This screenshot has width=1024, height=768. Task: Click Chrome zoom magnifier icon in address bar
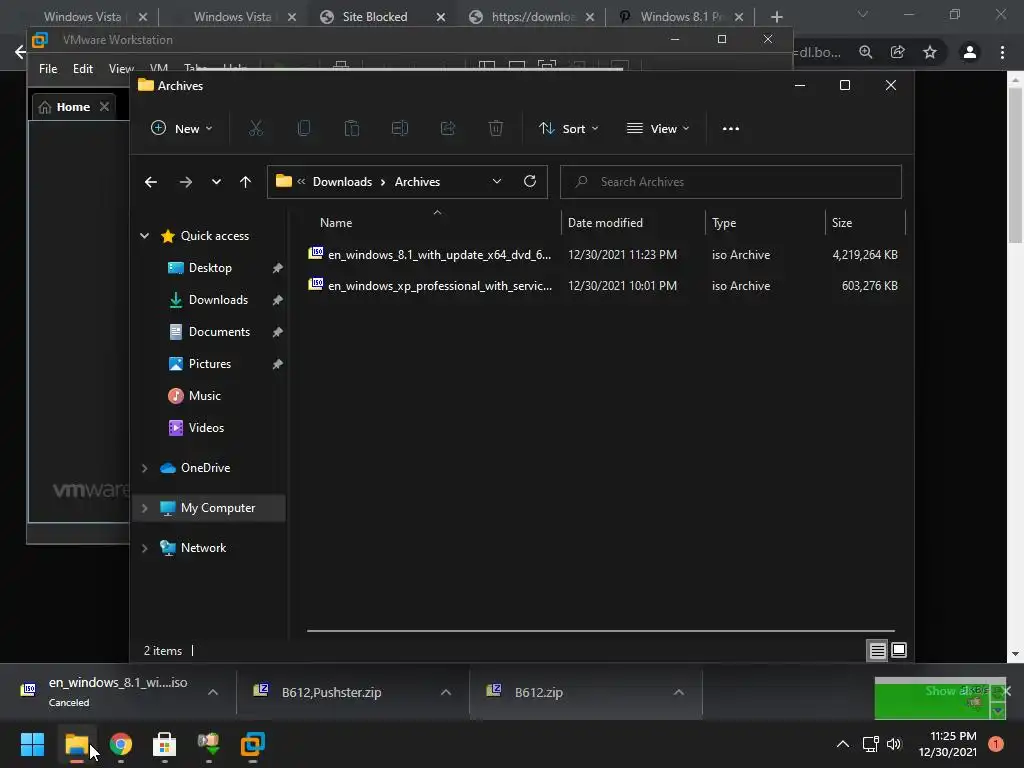(866, 52)
